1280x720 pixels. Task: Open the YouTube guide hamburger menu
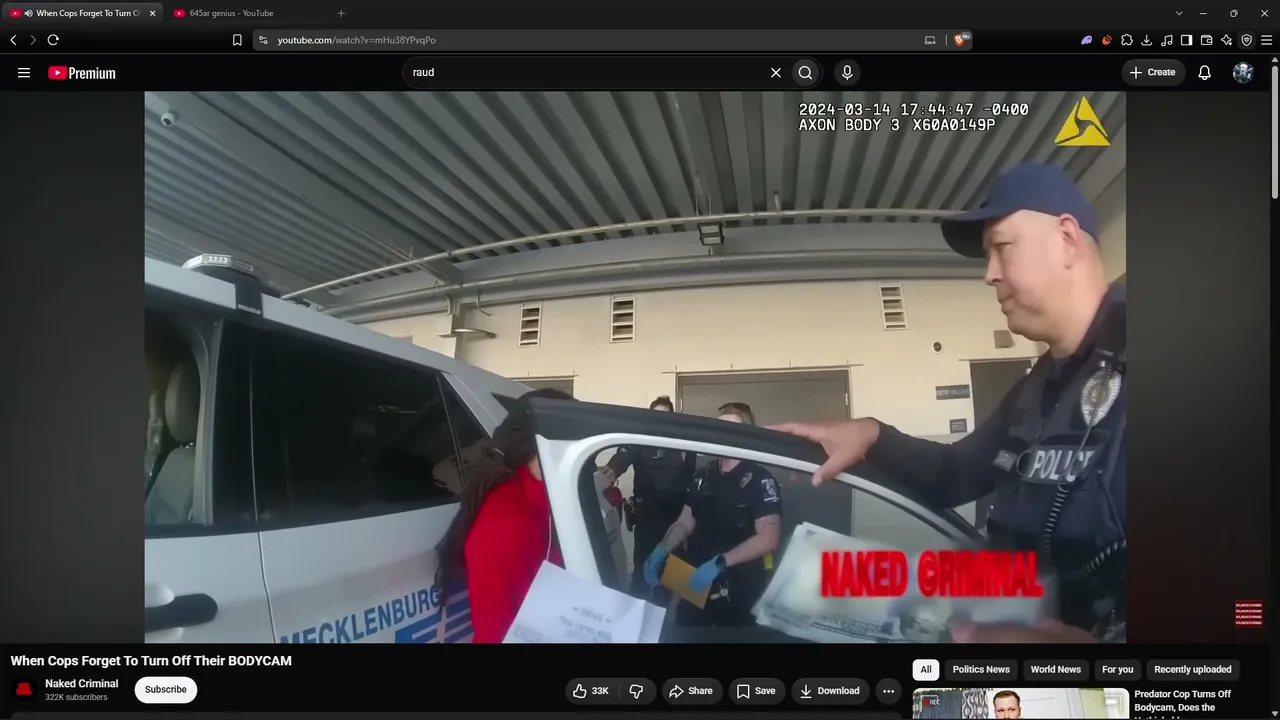click(24, 73)
